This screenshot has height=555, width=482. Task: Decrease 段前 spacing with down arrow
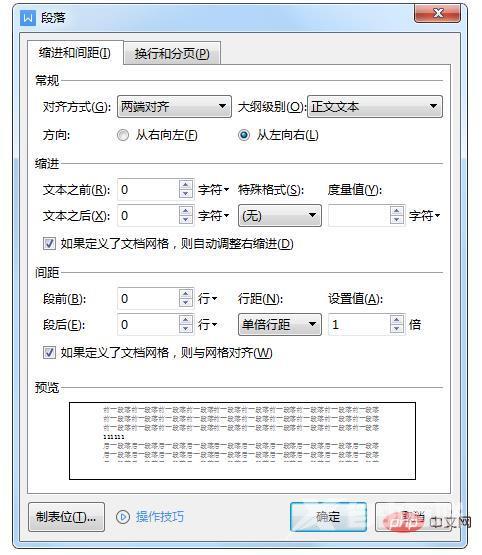tap(186, 303)
